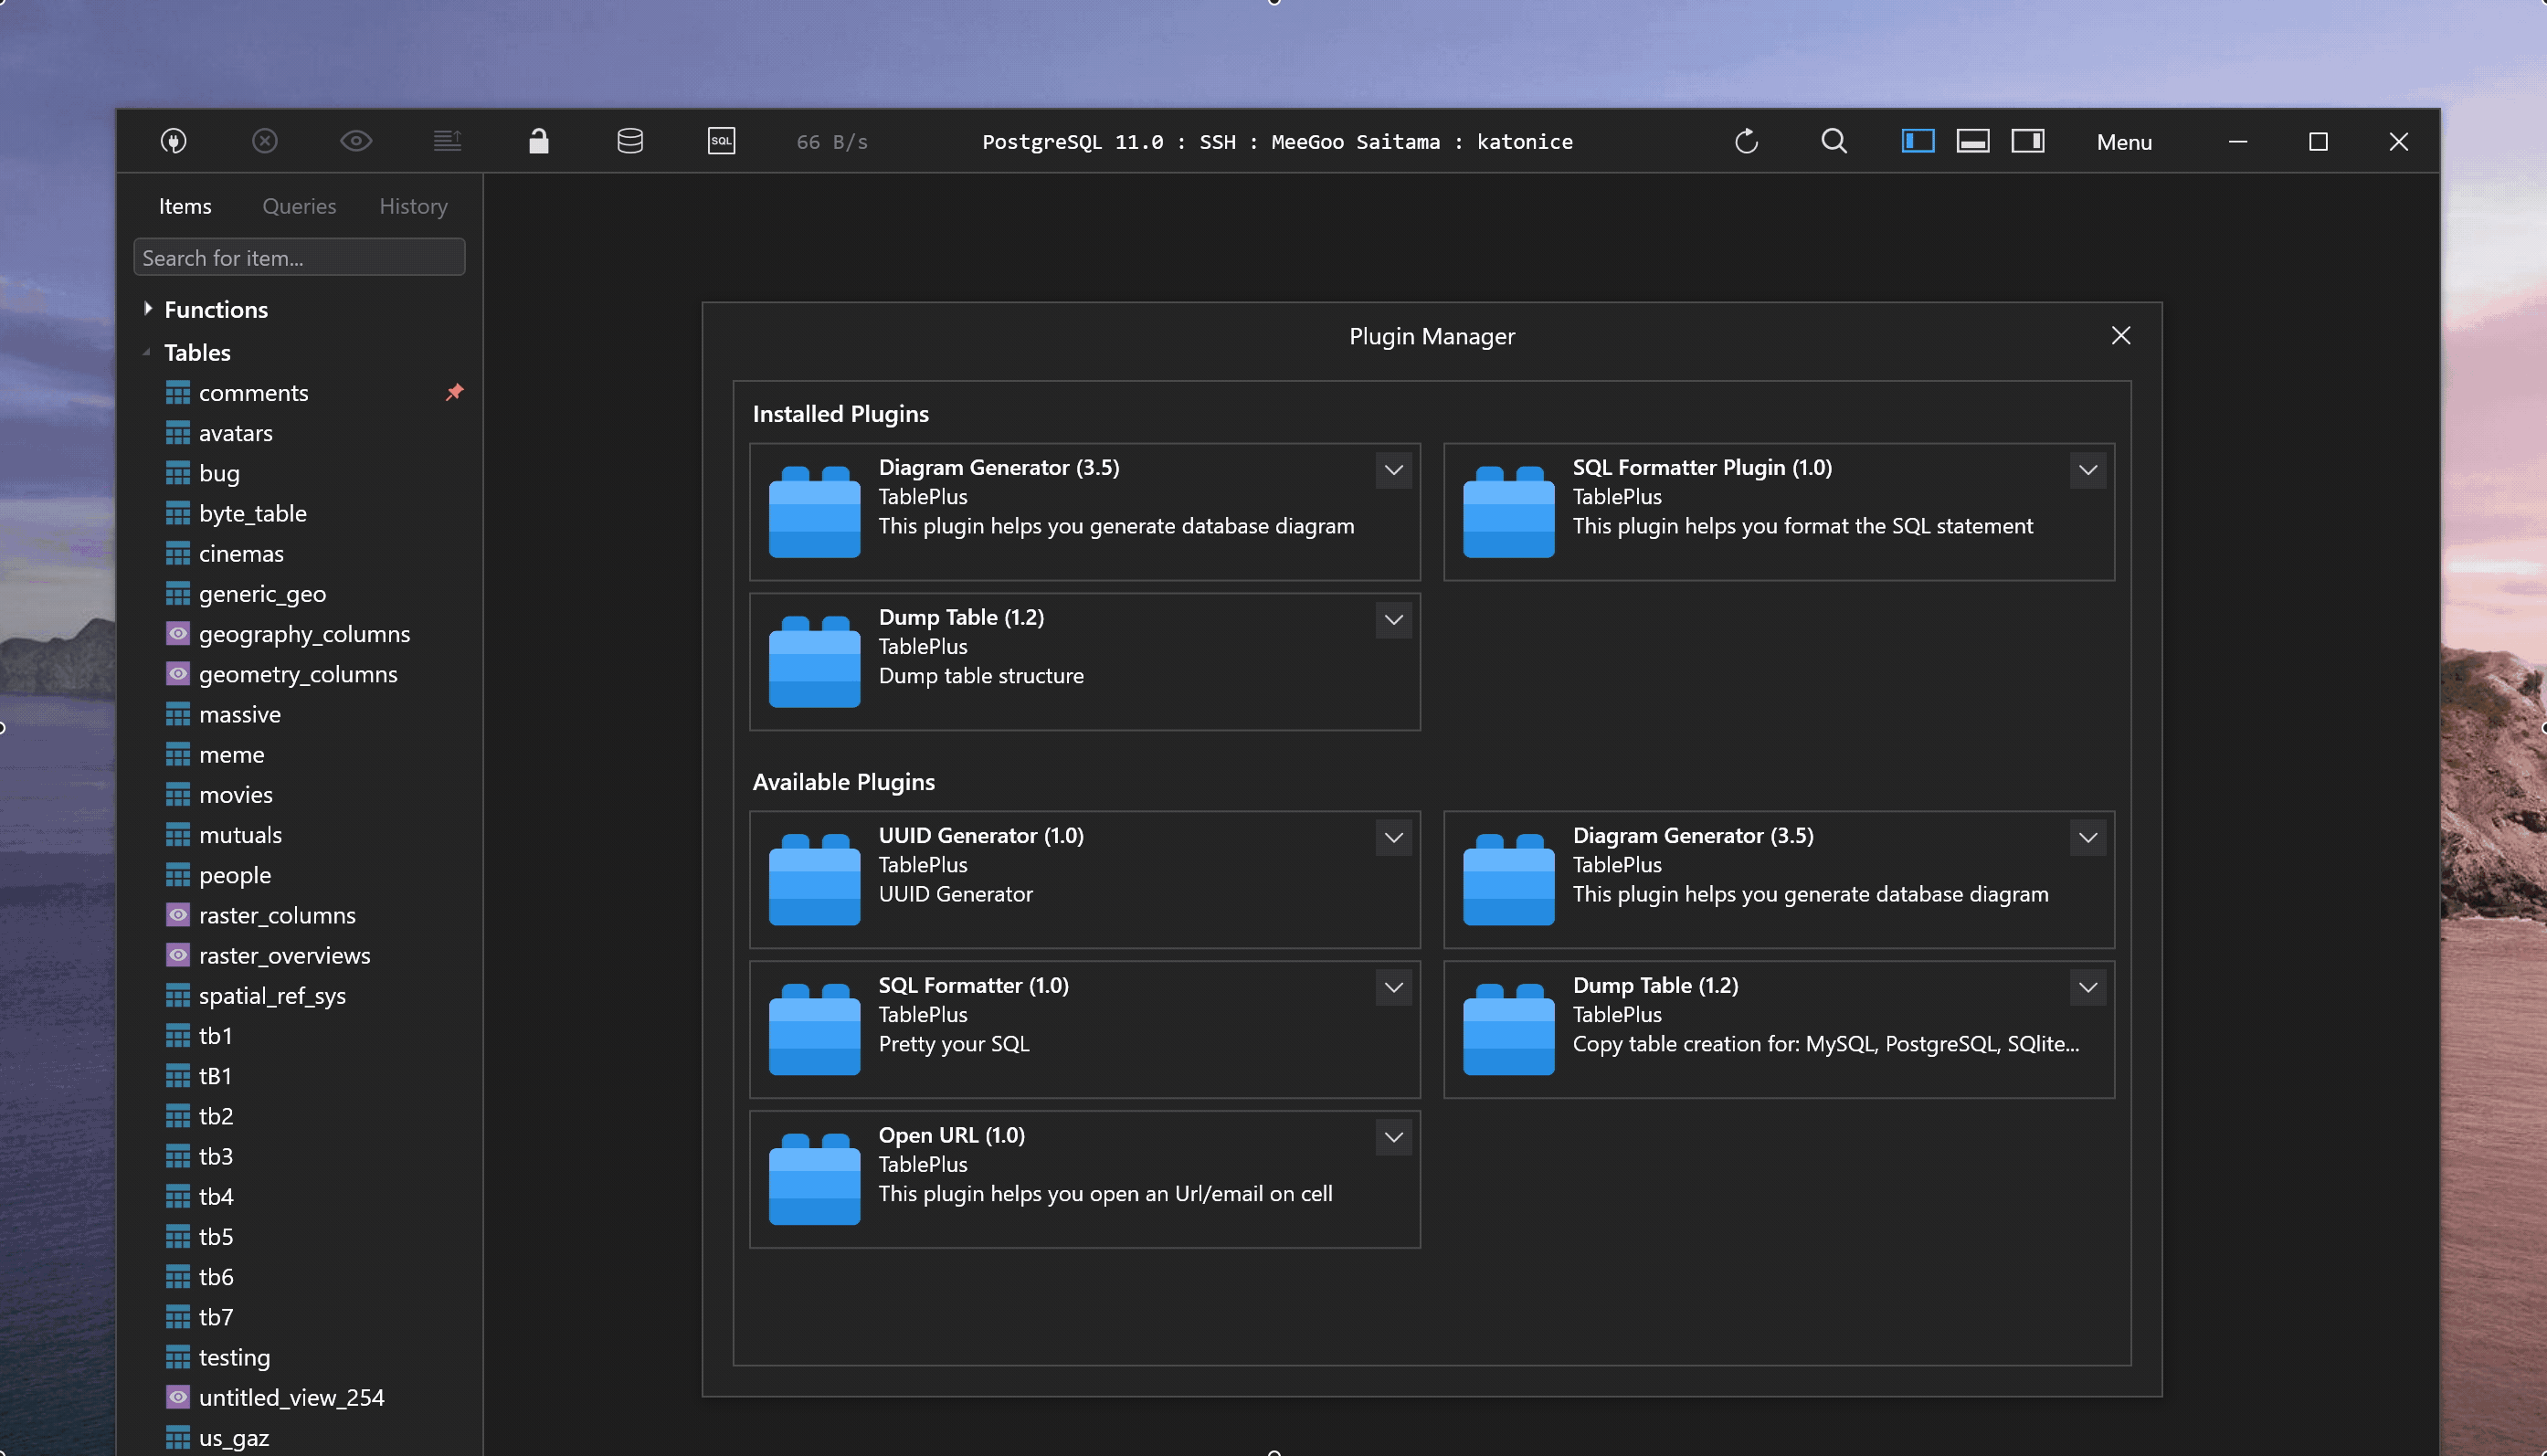This screenshot has width=2547, height=1456.
Task: Click the PostgreSQL connection title text
Action: point(1277,142)
